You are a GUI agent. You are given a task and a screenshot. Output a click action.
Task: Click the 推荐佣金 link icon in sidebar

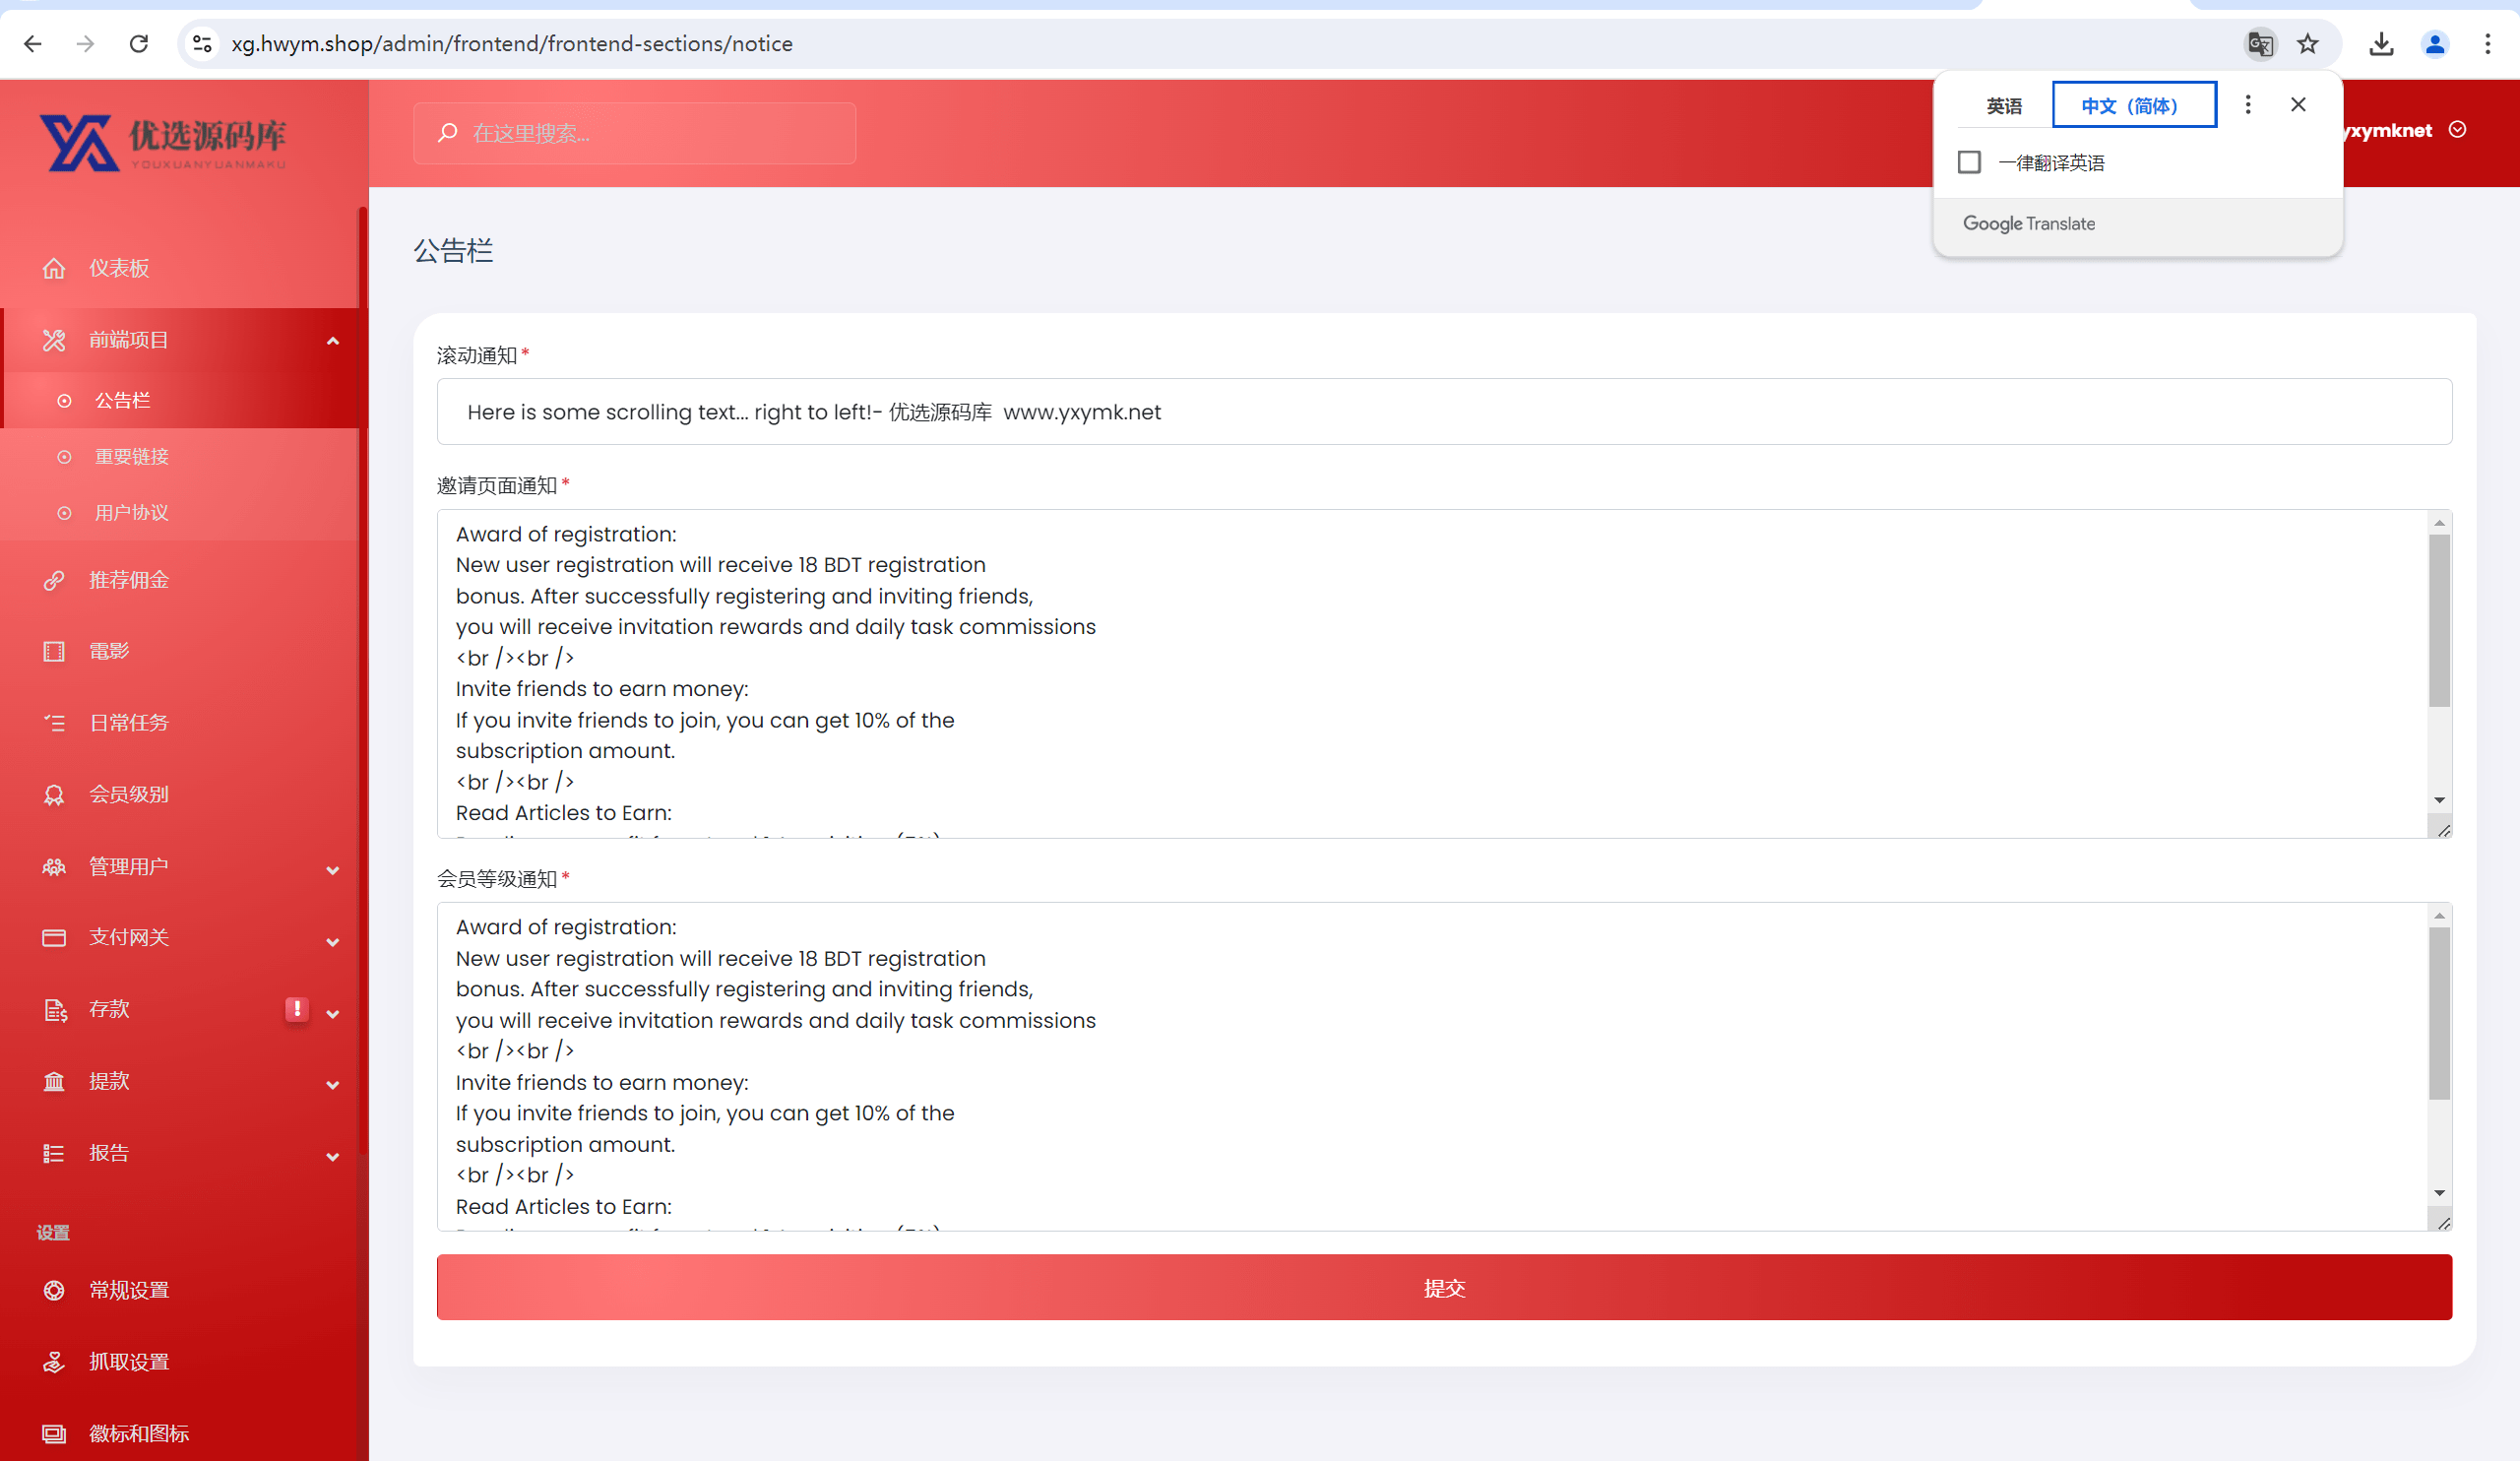[54, 580]
